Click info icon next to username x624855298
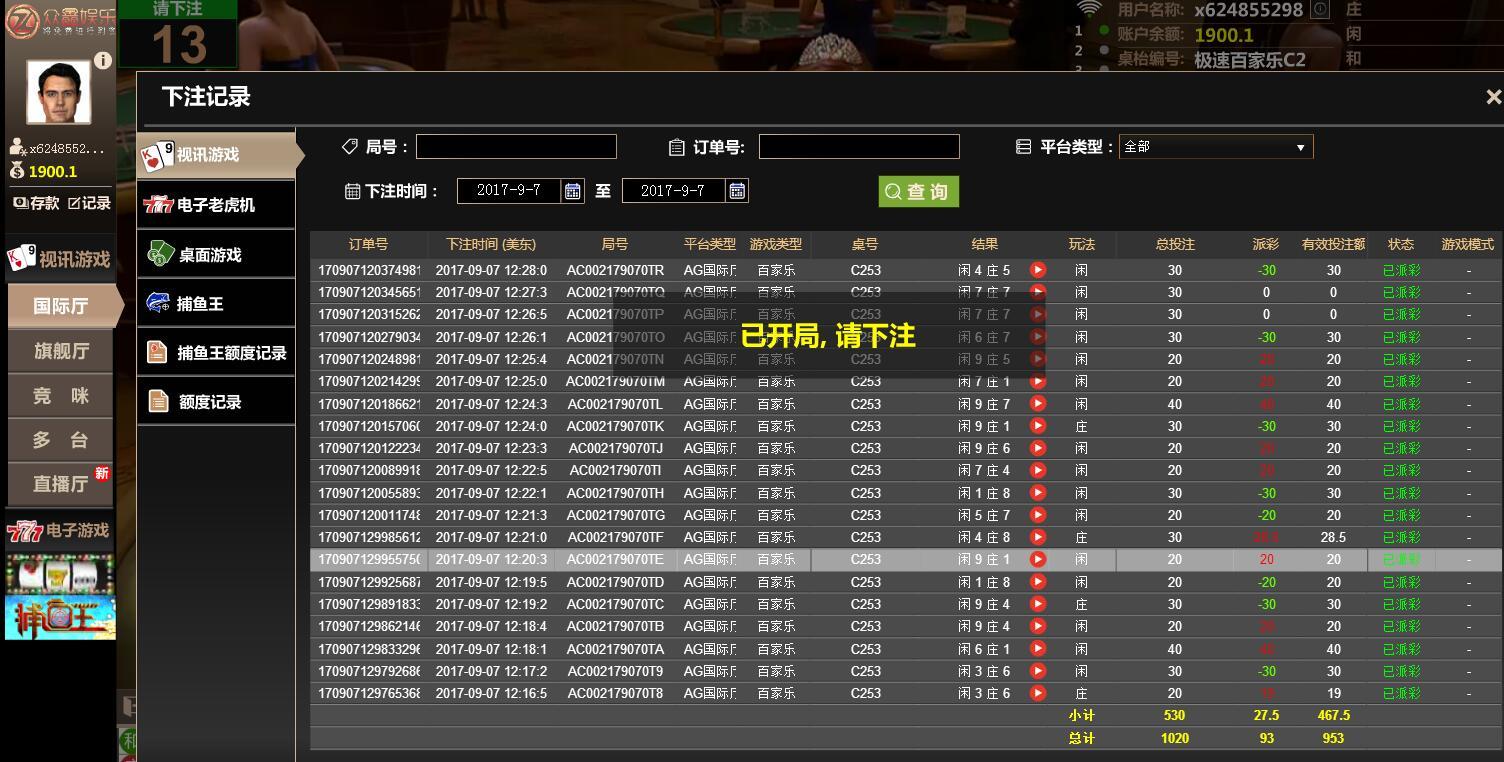 1320,10
